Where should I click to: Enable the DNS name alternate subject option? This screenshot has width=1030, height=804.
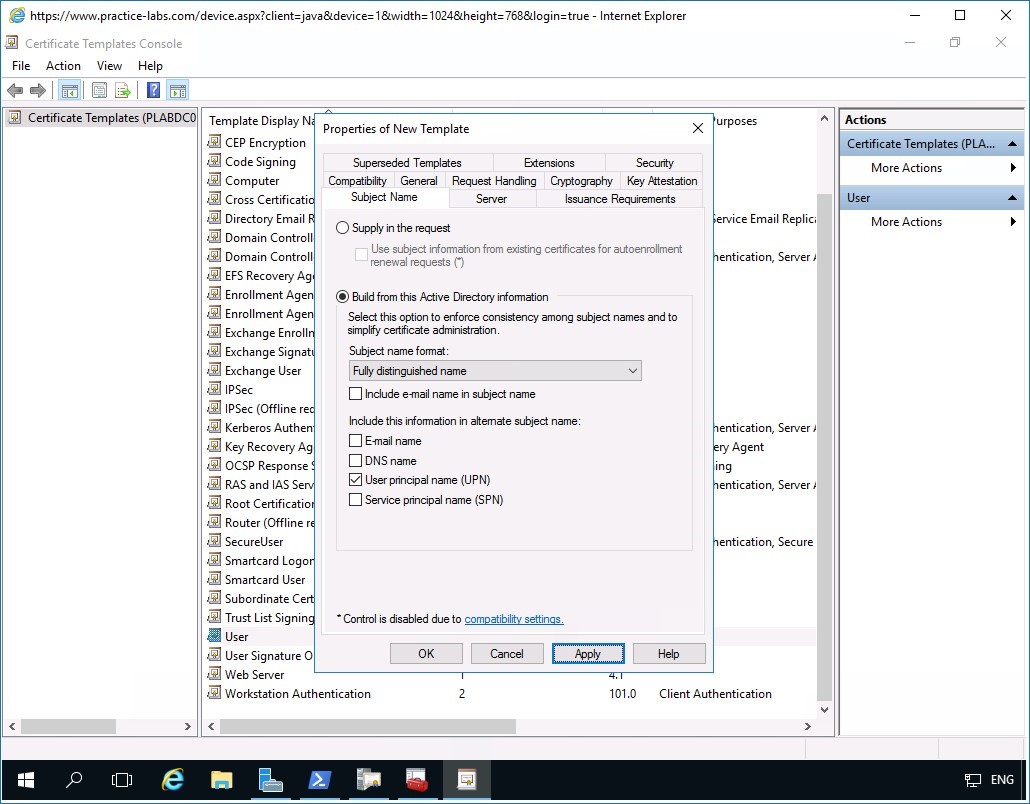pyautogui.click(x=355, y=461)
